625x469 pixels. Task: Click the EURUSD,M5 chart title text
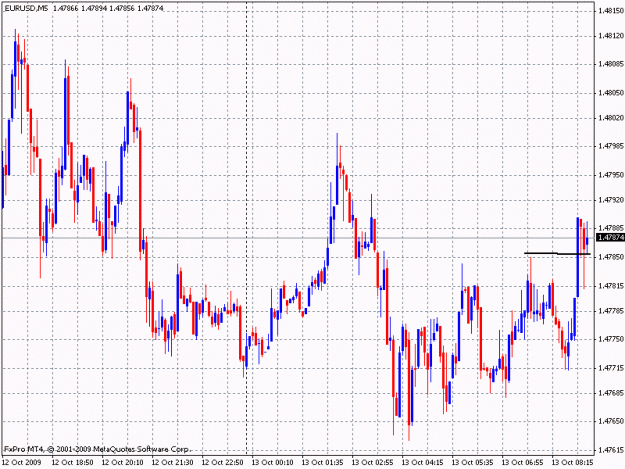(x=26, y=8)
